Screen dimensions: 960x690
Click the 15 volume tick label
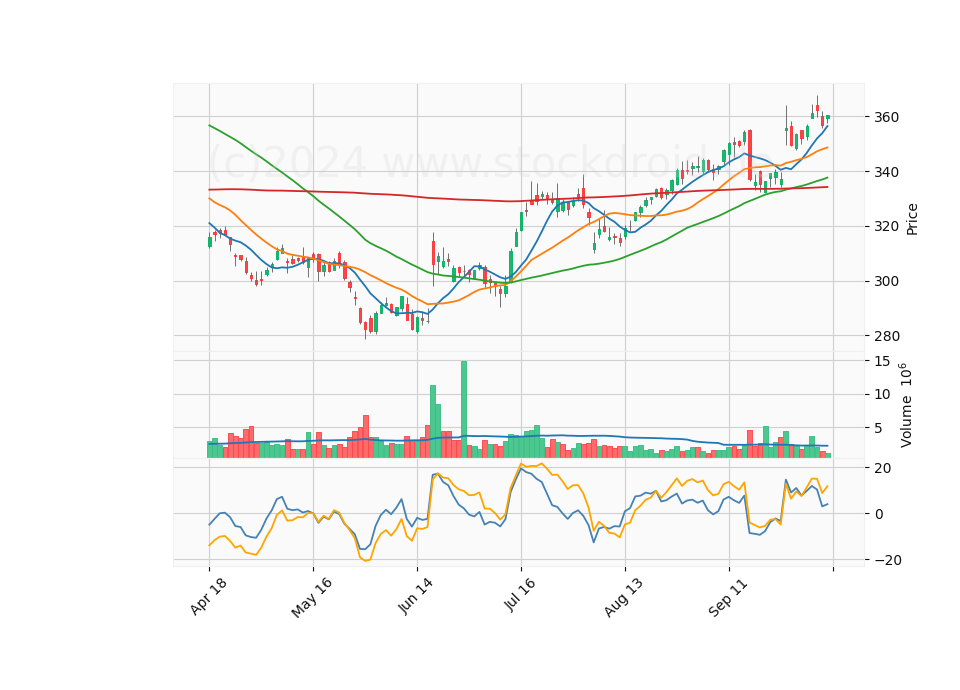[882, 361]
